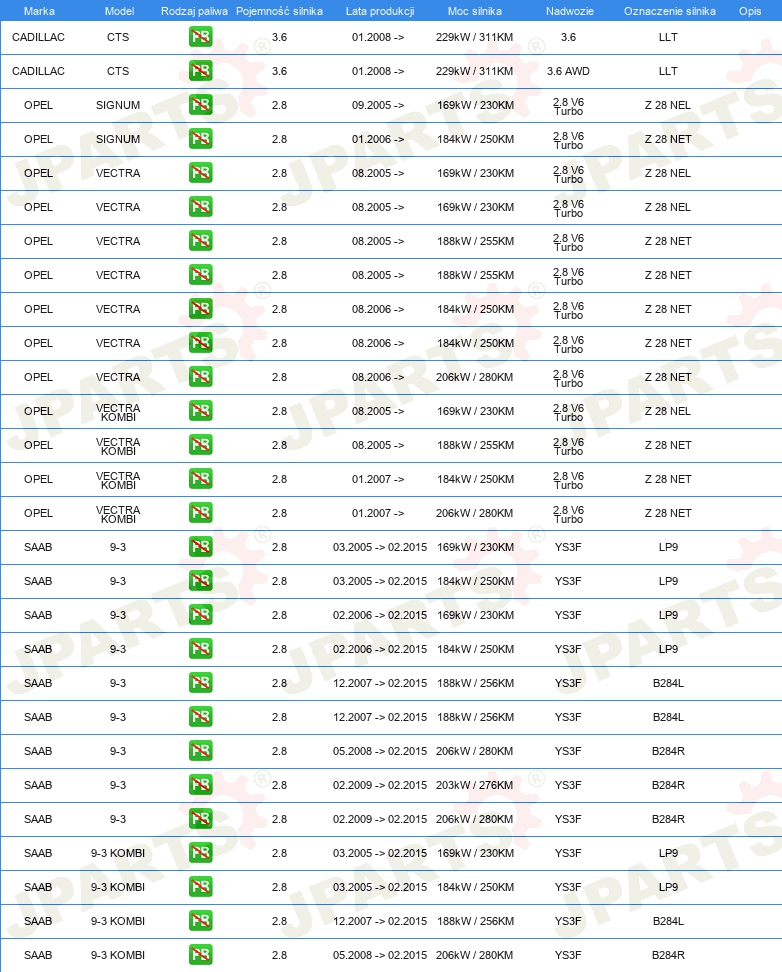
Task: Select '206kW / 280KM' in Opel Vectra 08.2006 row
Action: click(474, 377)
